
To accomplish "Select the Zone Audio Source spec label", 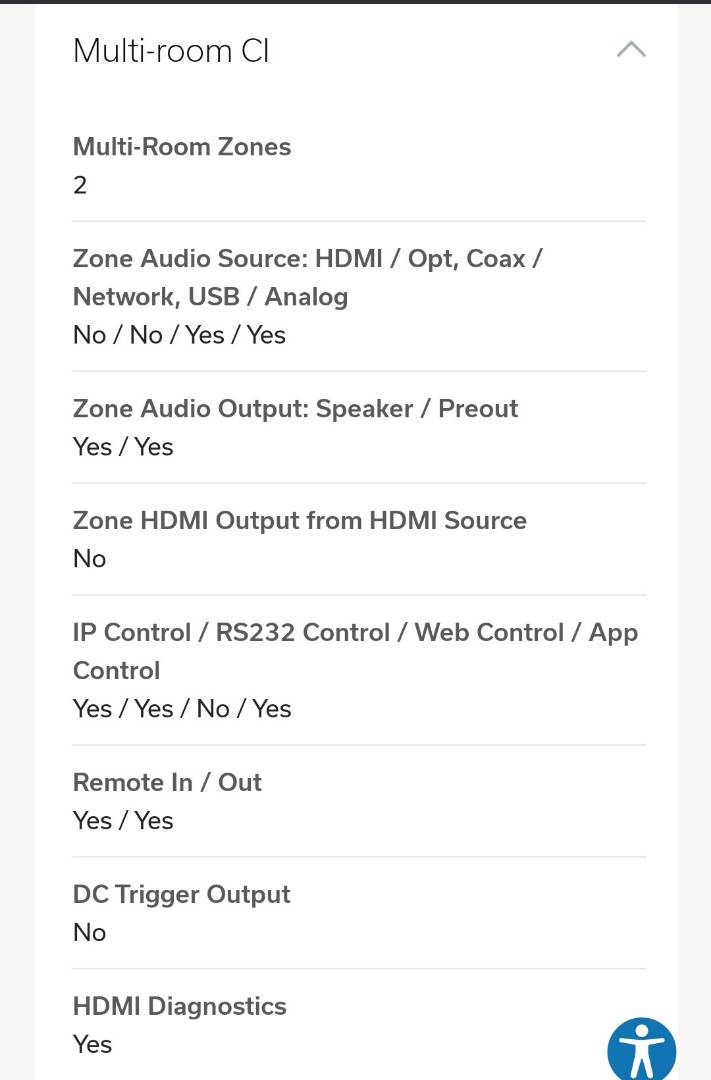I will point(308,278).
